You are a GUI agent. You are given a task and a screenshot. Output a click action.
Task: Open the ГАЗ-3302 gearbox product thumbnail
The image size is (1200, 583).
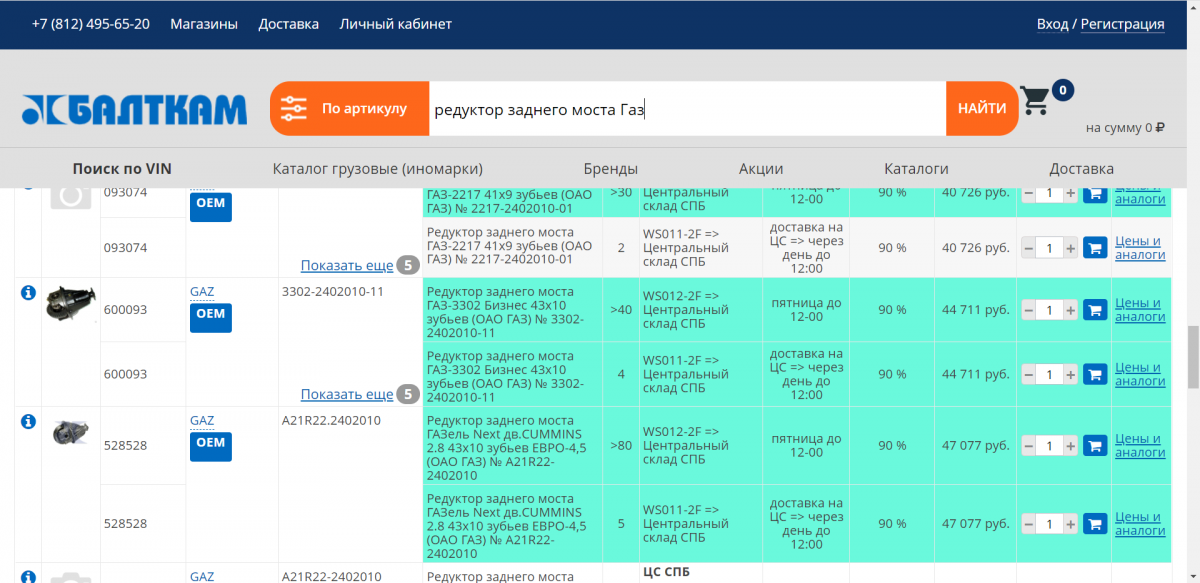click(x=70, y=302)
